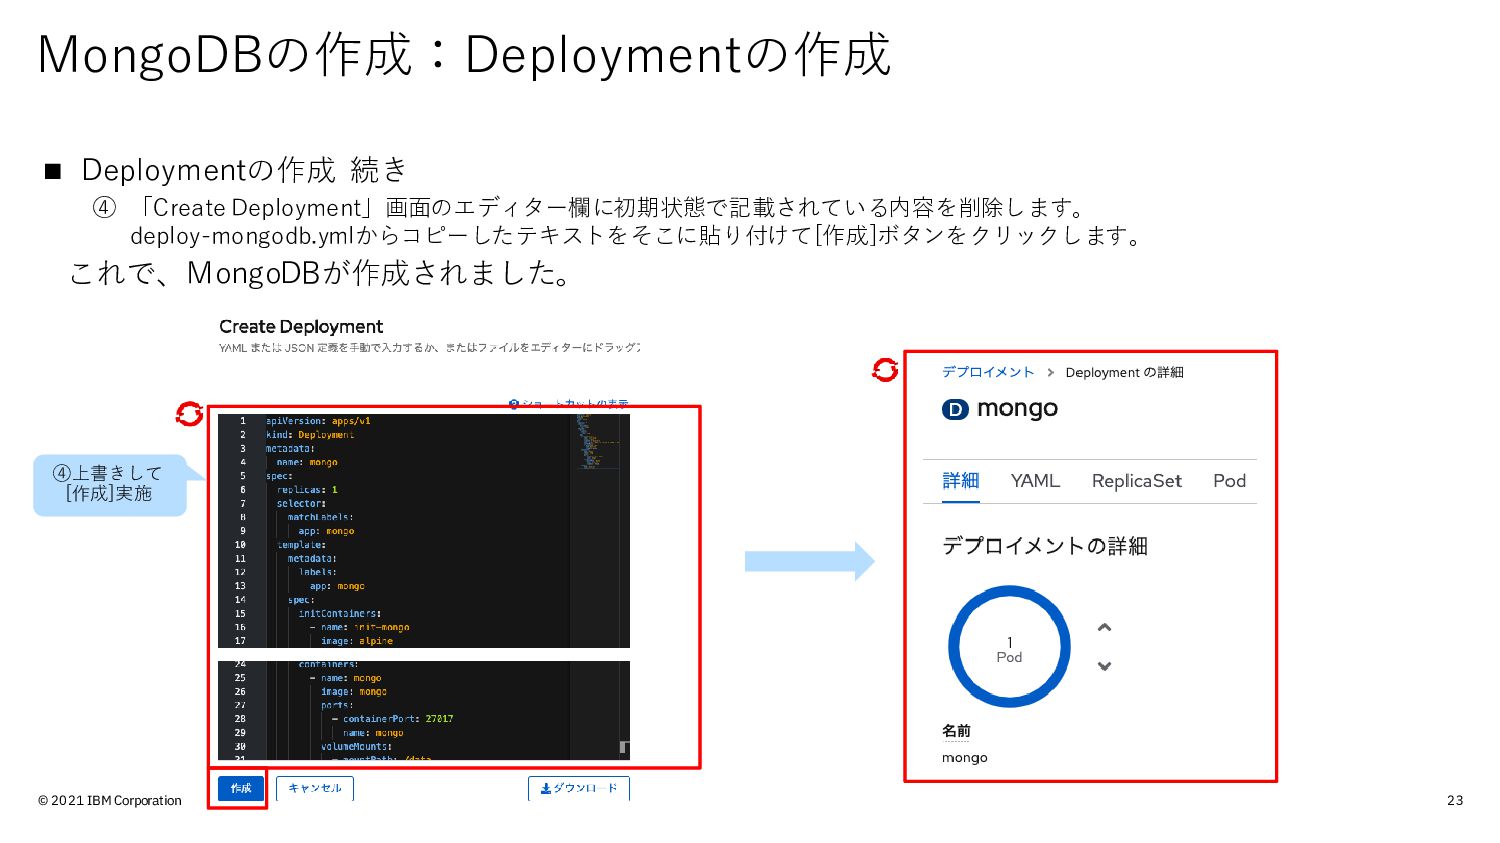Click the red OpenShift icon near details panel

point(885,370)
